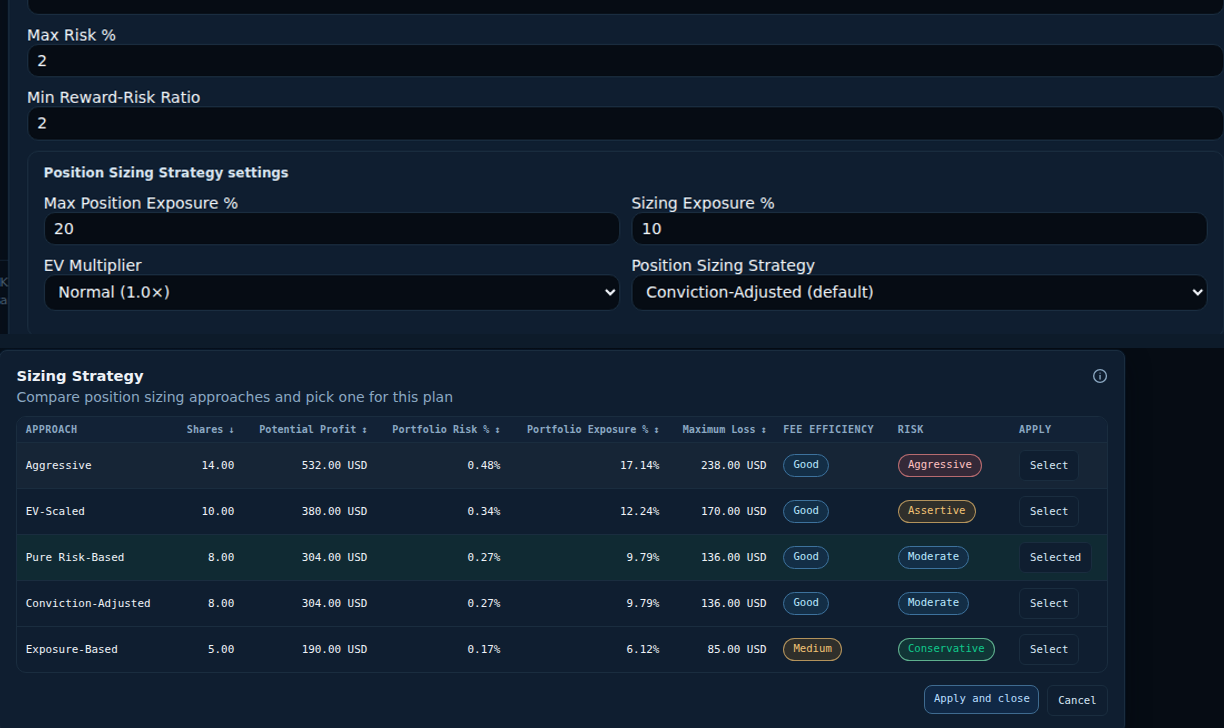
Task: Click the 170.00 USD maximum loss
Action: click(x=733, y=511)
